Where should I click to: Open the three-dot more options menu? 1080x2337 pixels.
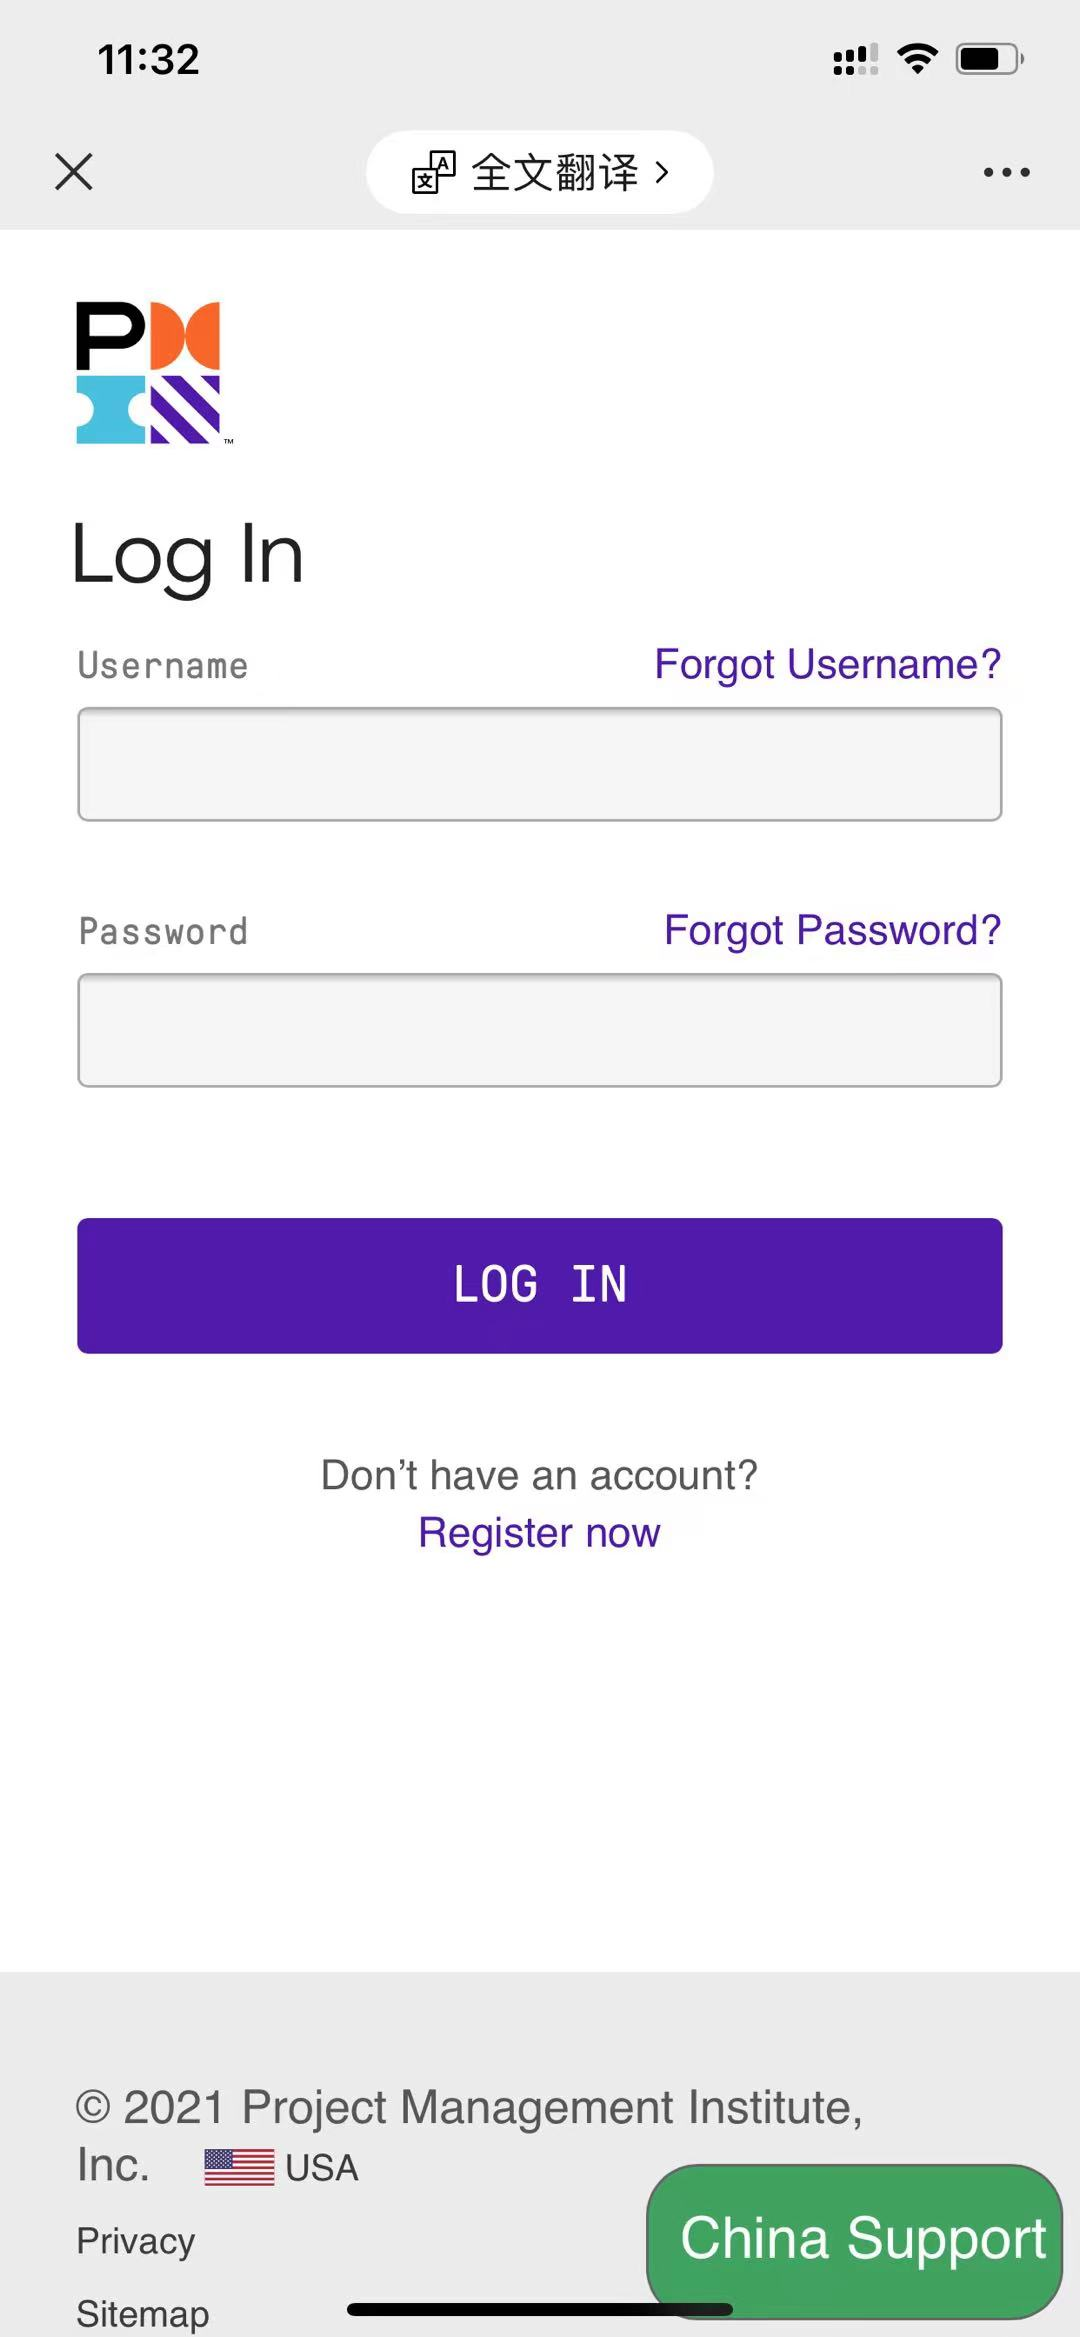click(x=1006, y=172)
